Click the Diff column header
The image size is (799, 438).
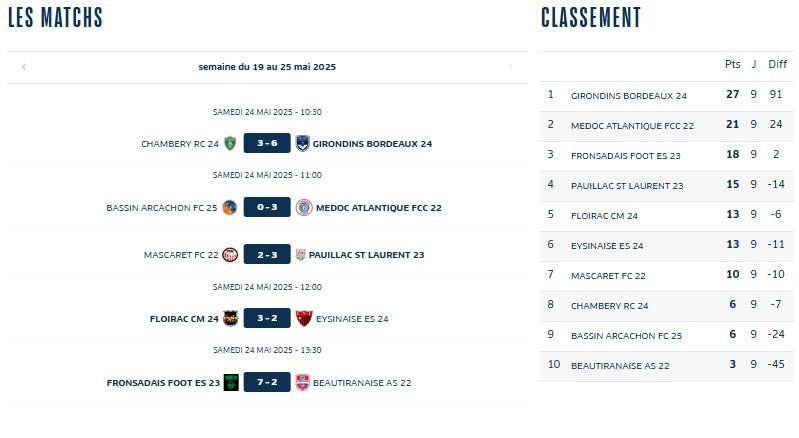click(778, 64)
